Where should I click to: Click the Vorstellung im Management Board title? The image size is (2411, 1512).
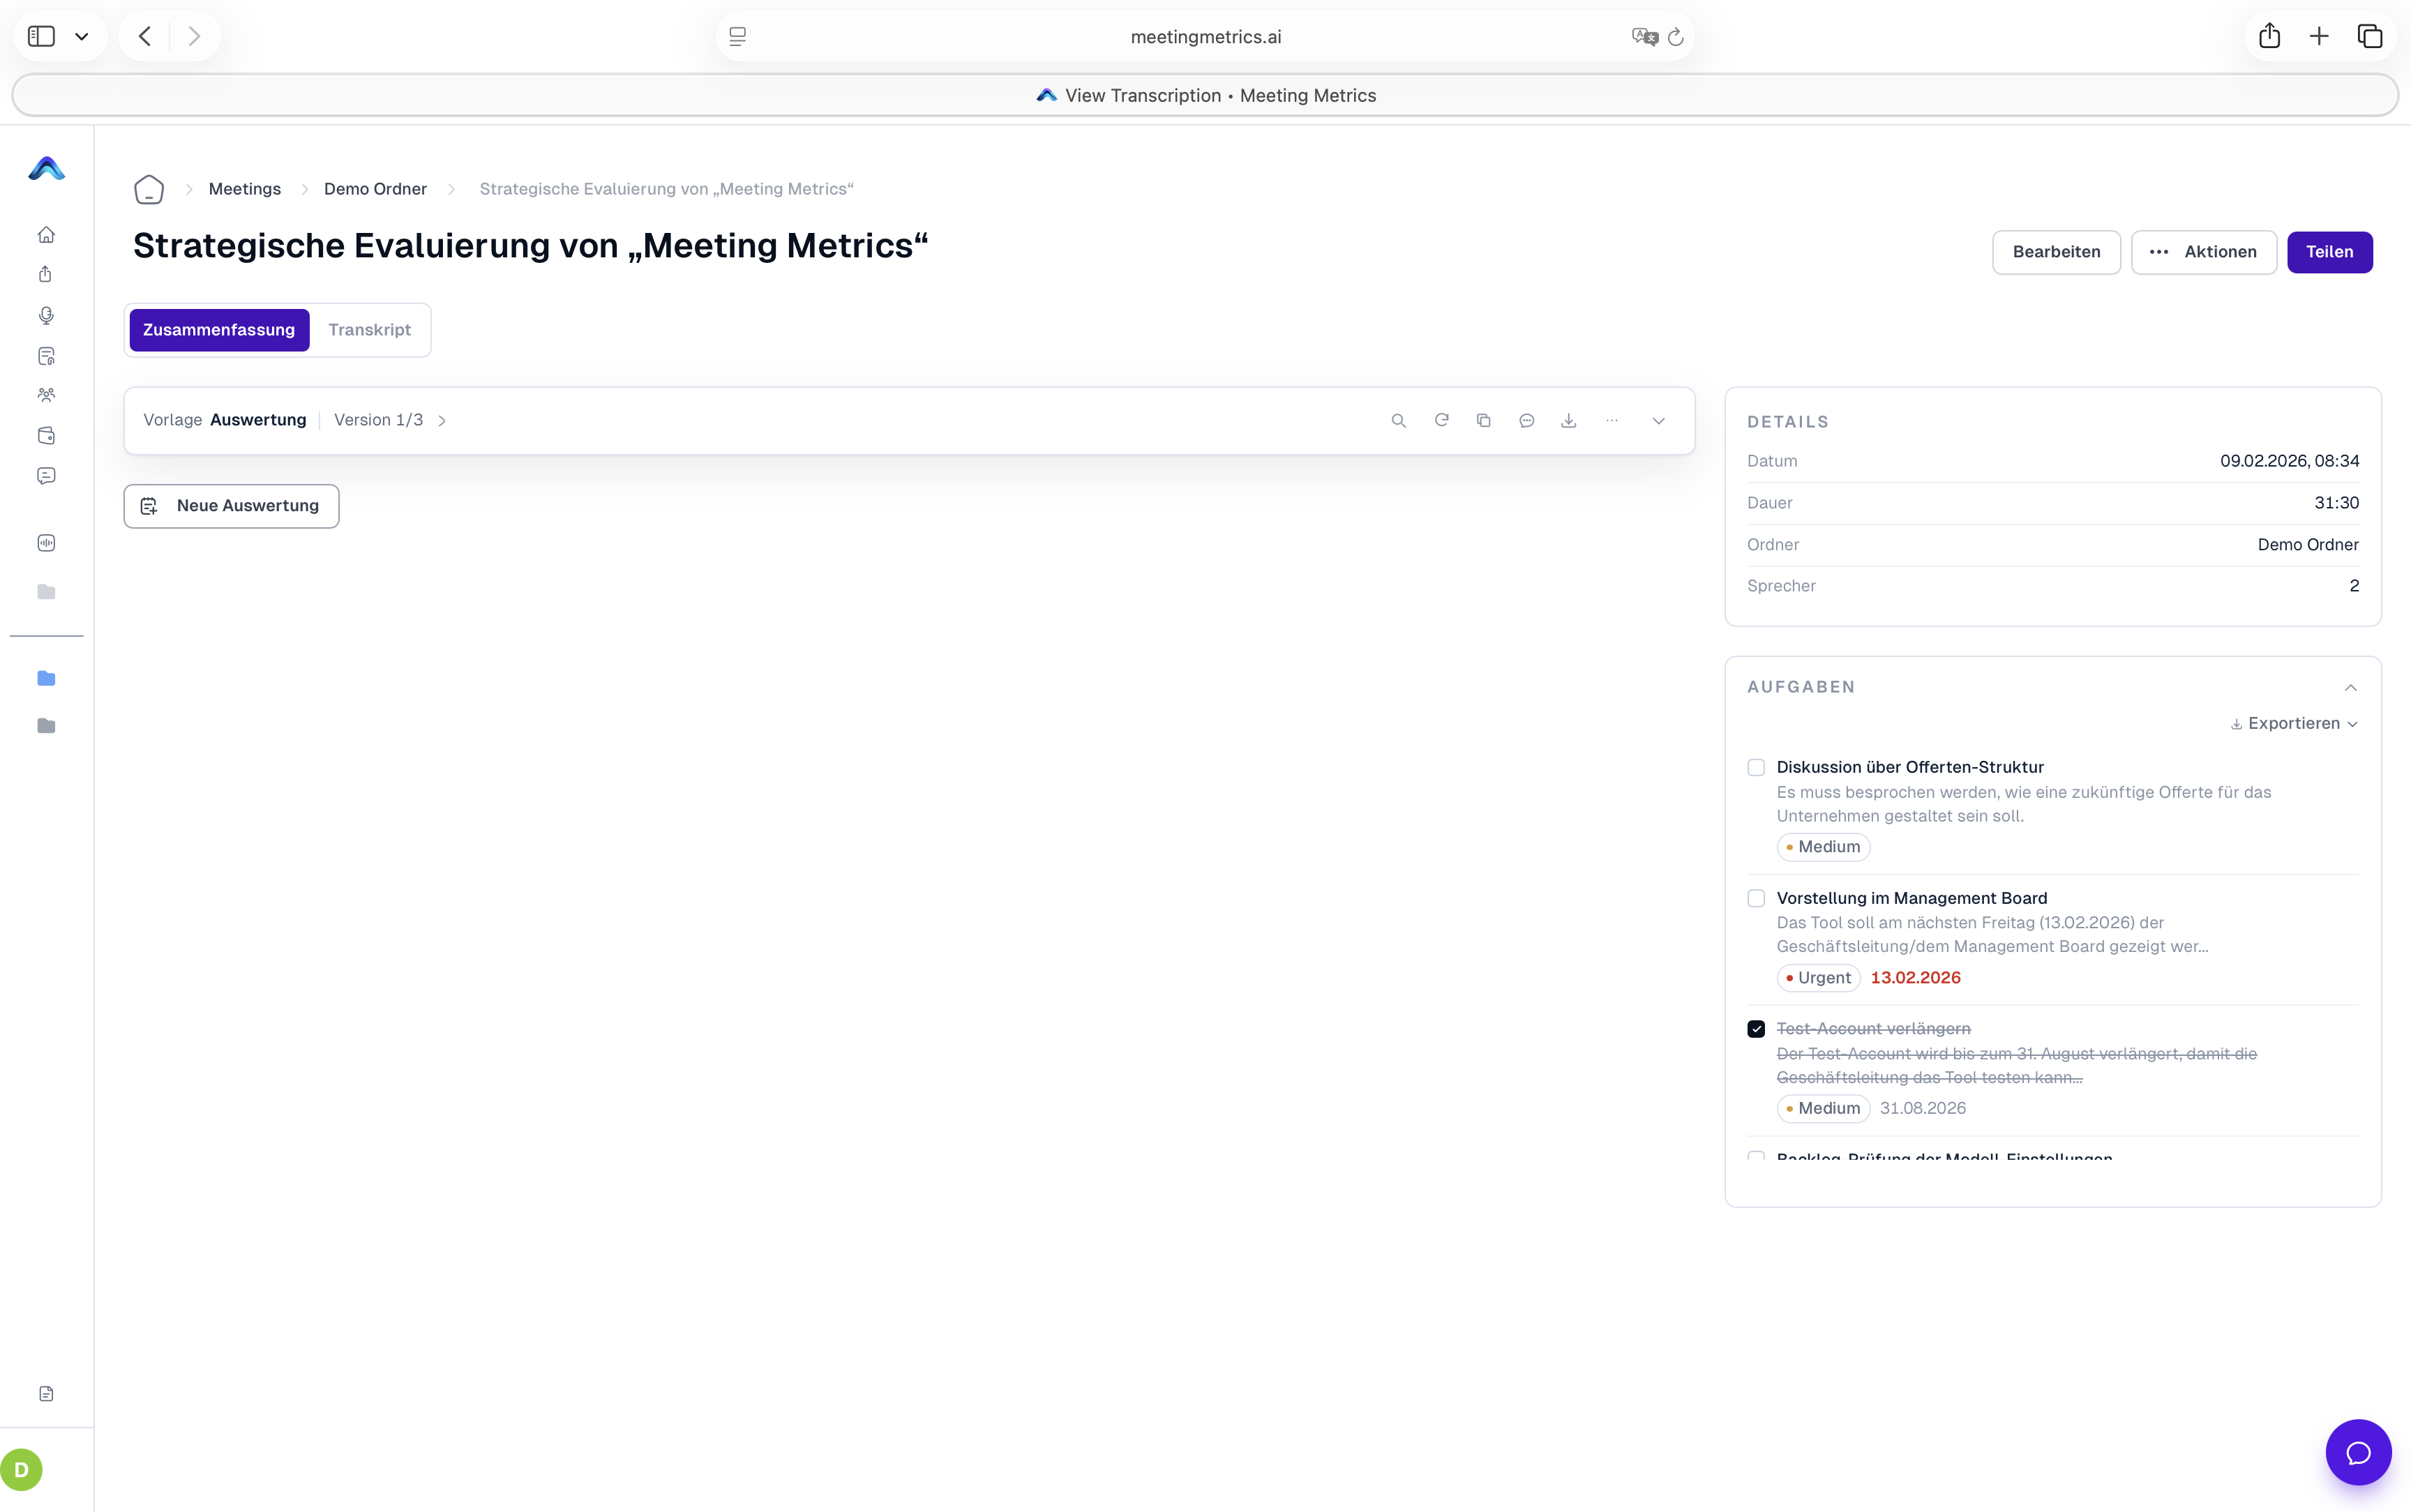pos(1912,898)
